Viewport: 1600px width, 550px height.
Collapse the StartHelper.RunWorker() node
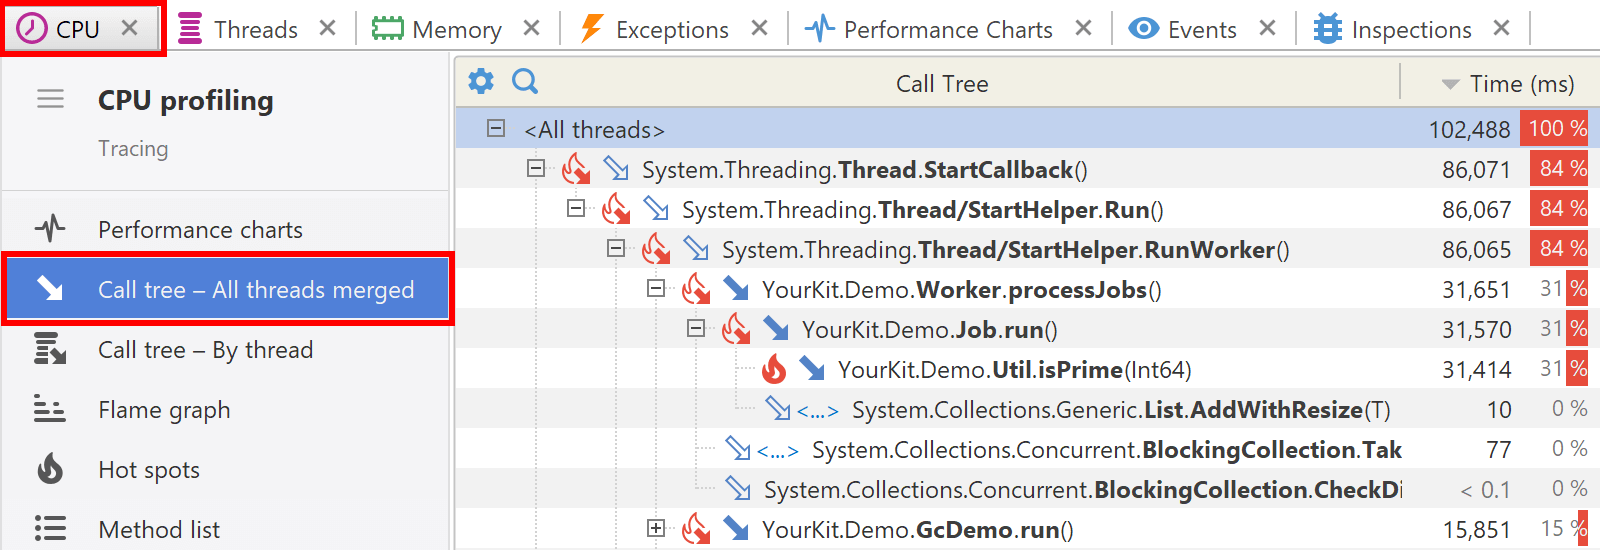tap(616, 248)
